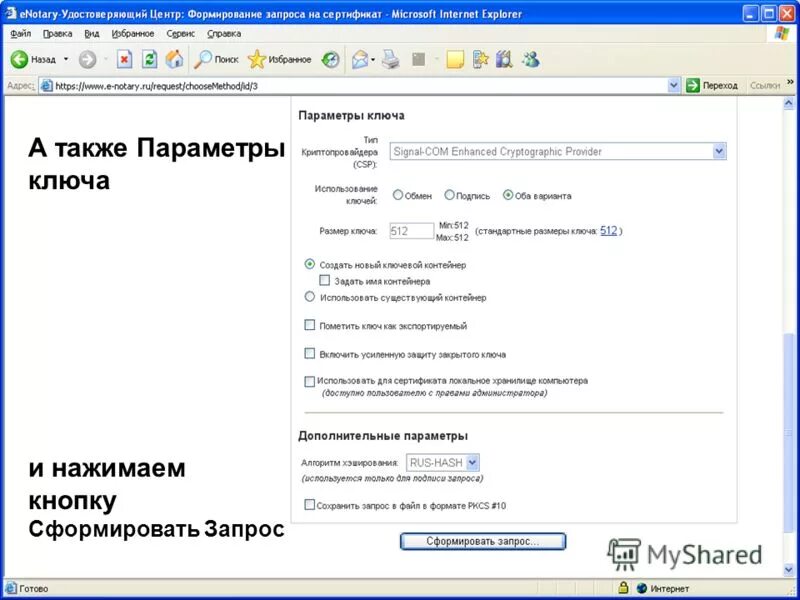Open the 'Алгоритм хэширования' RUS-HASH dropdown
Viewport: 800px width, 600px height.
coord(468,462)
